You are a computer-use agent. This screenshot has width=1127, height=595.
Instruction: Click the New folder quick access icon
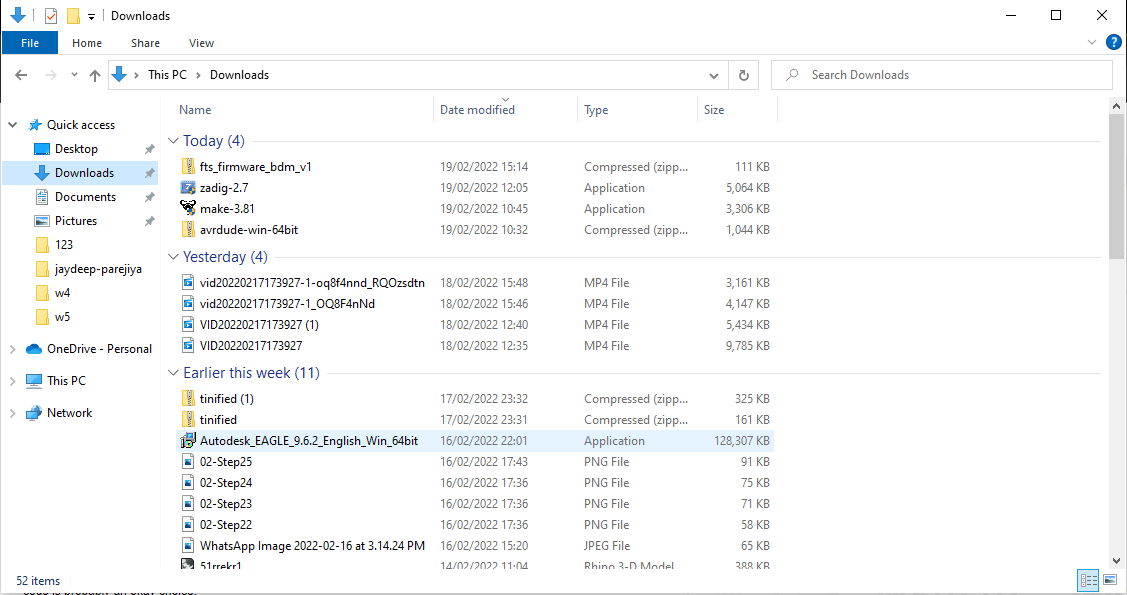73,15
